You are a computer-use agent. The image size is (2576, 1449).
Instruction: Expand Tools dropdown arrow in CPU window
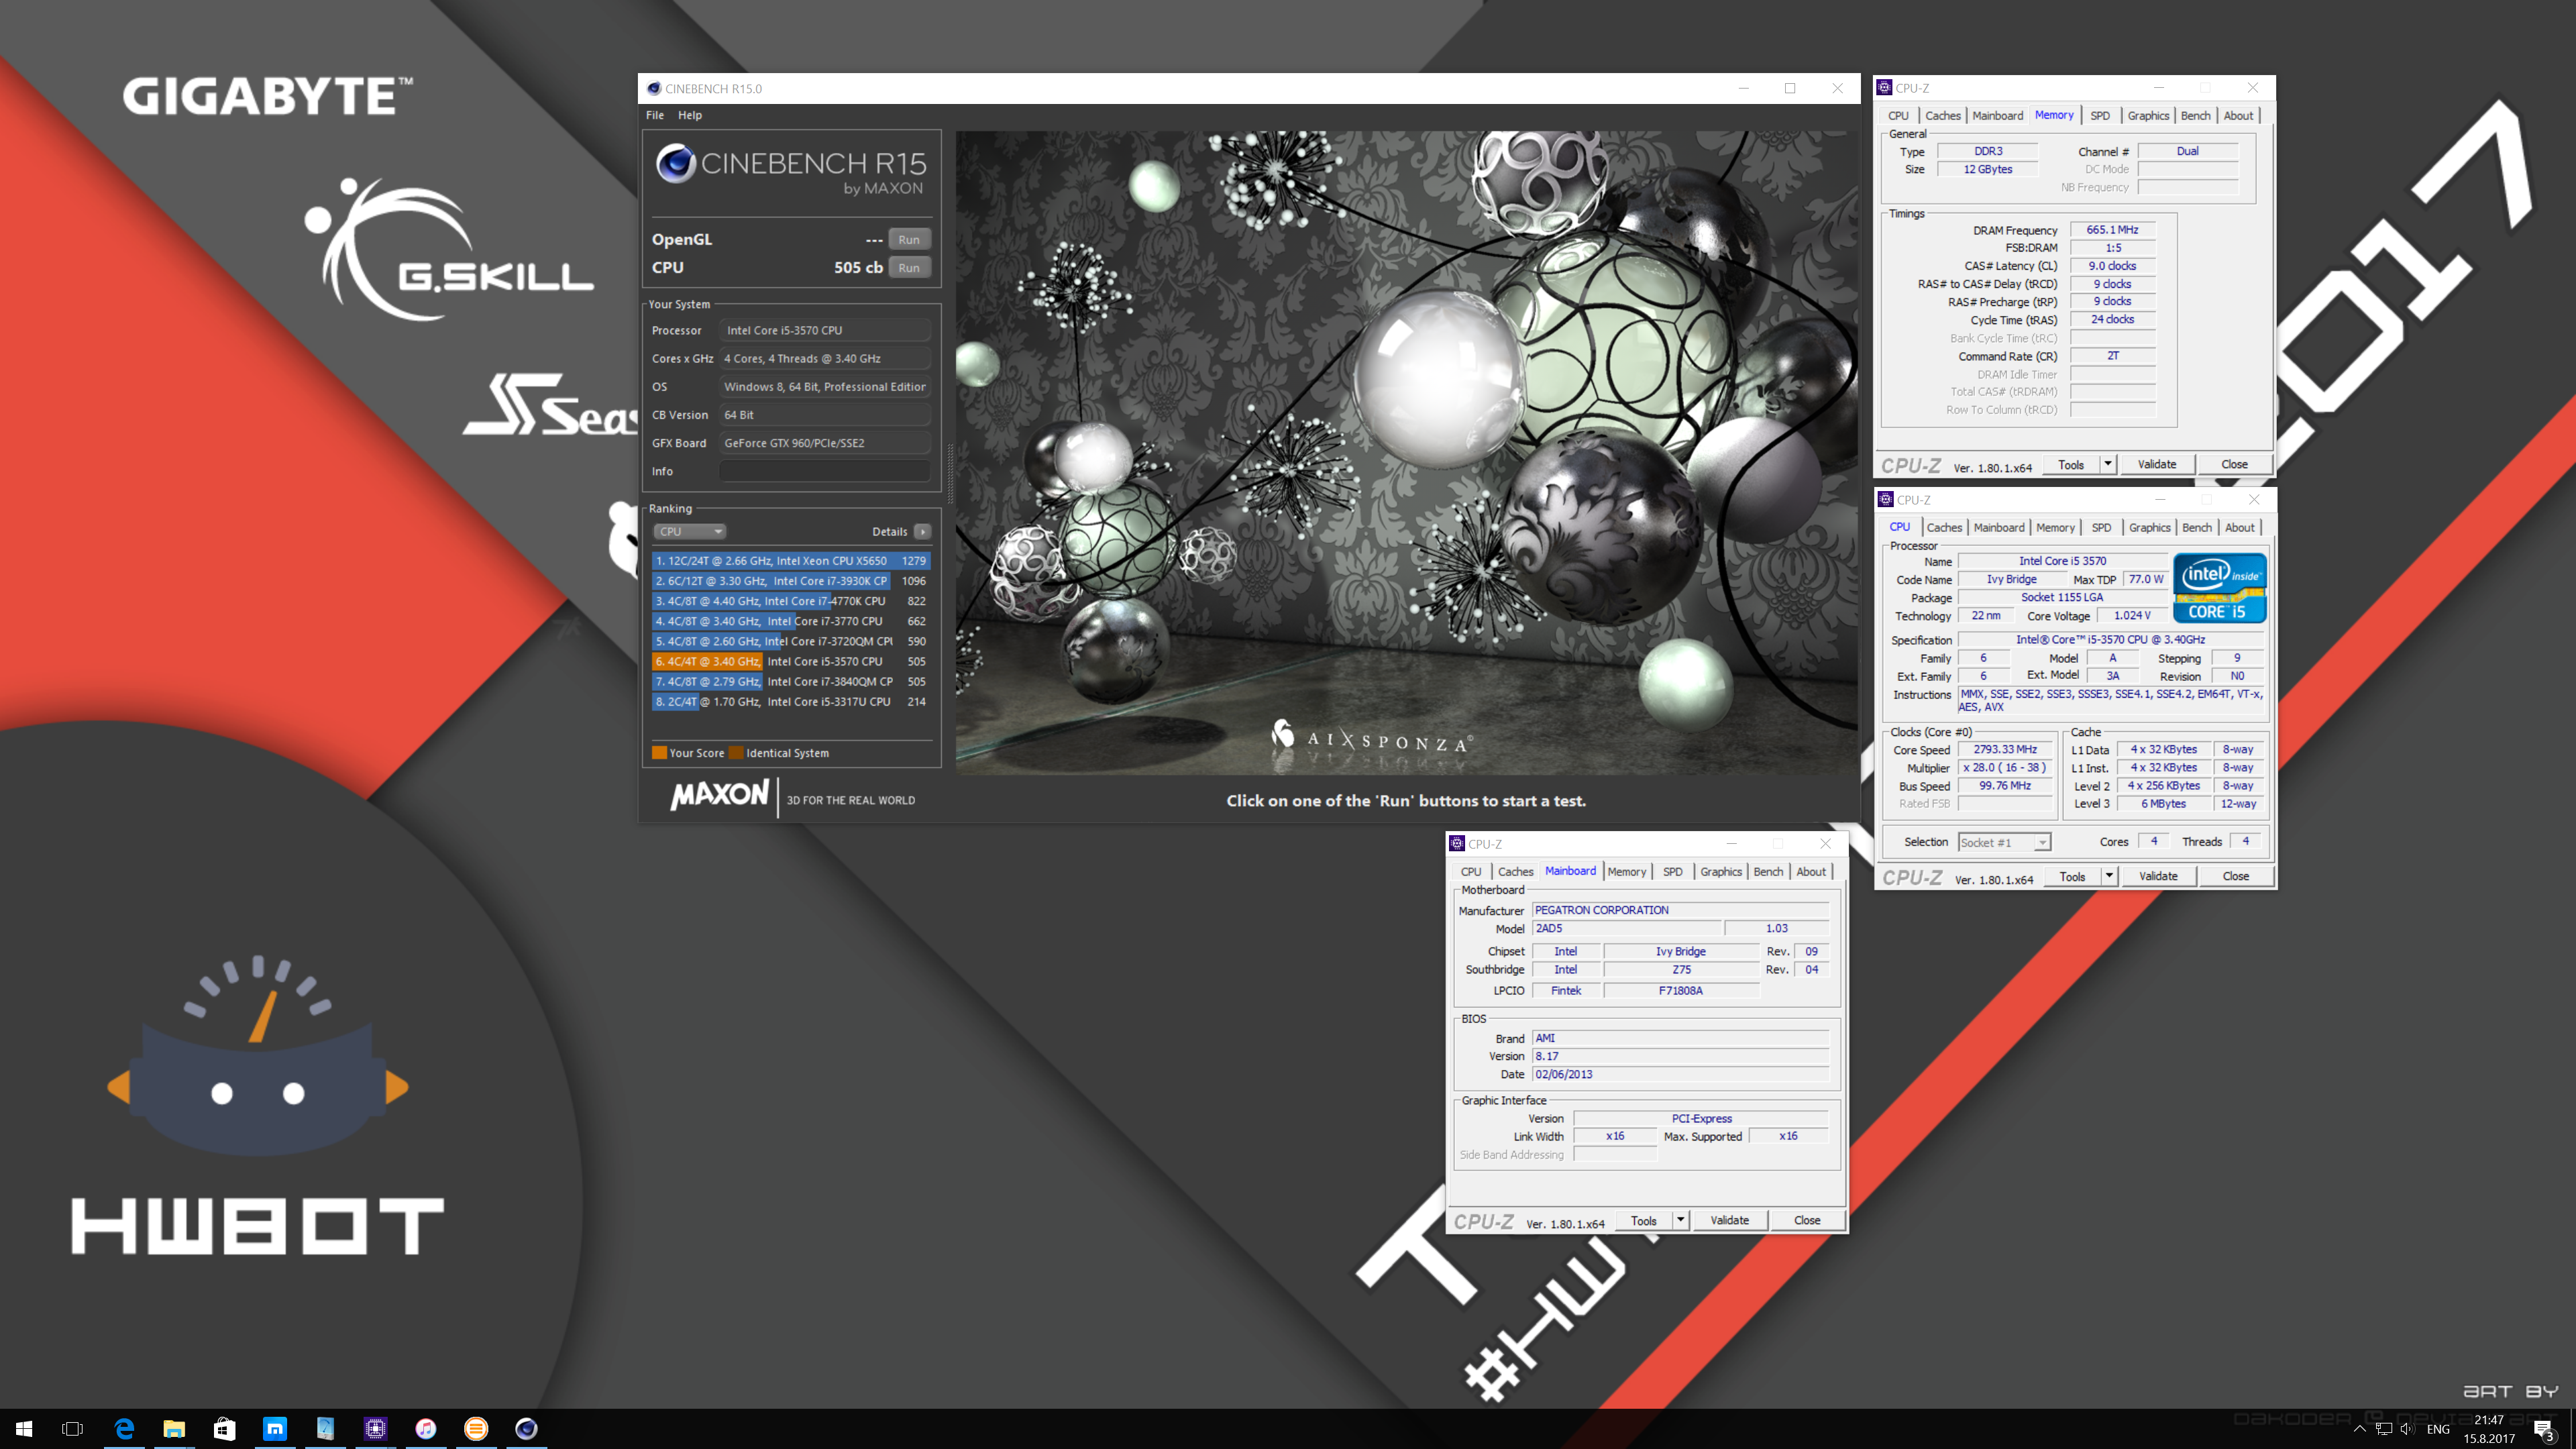[2109, 876]
